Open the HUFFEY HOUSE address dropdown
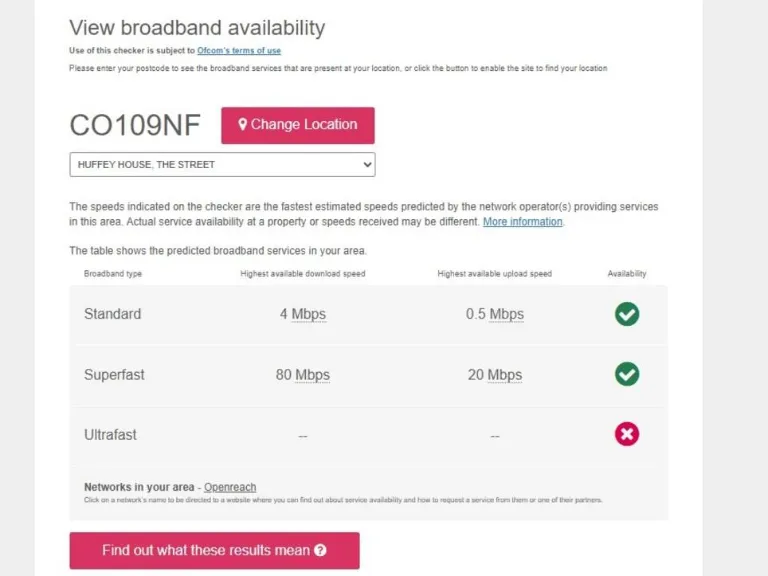This screenshot has height=576, width=768. pos(222,164)
